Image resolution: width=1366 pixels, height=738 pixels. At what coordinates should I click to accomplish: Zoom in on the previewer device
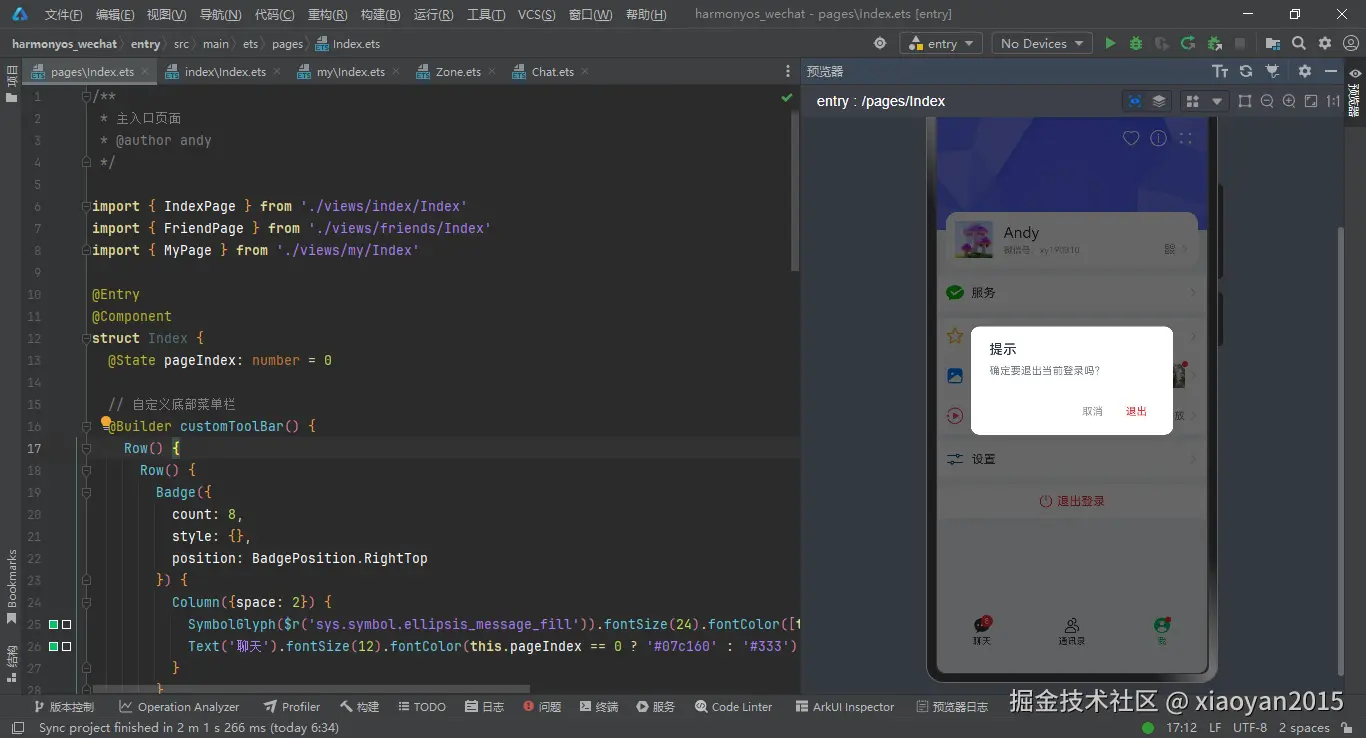(1289, 101)
